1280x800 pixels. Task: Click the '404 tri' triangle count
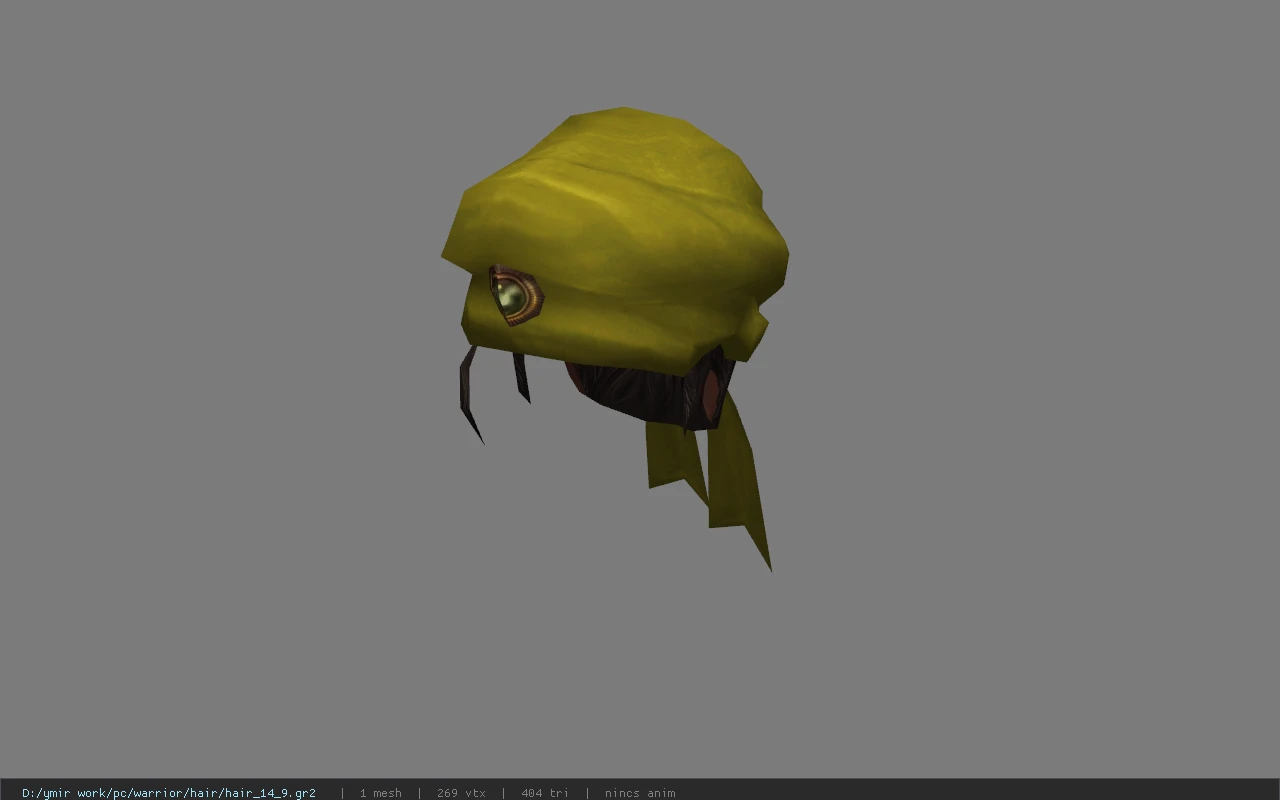(545, 793)
